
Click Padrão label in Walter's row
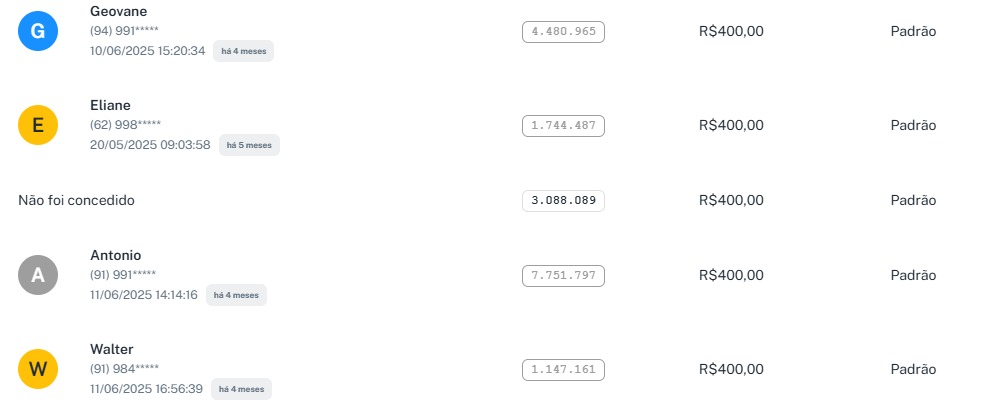point(913,369)
